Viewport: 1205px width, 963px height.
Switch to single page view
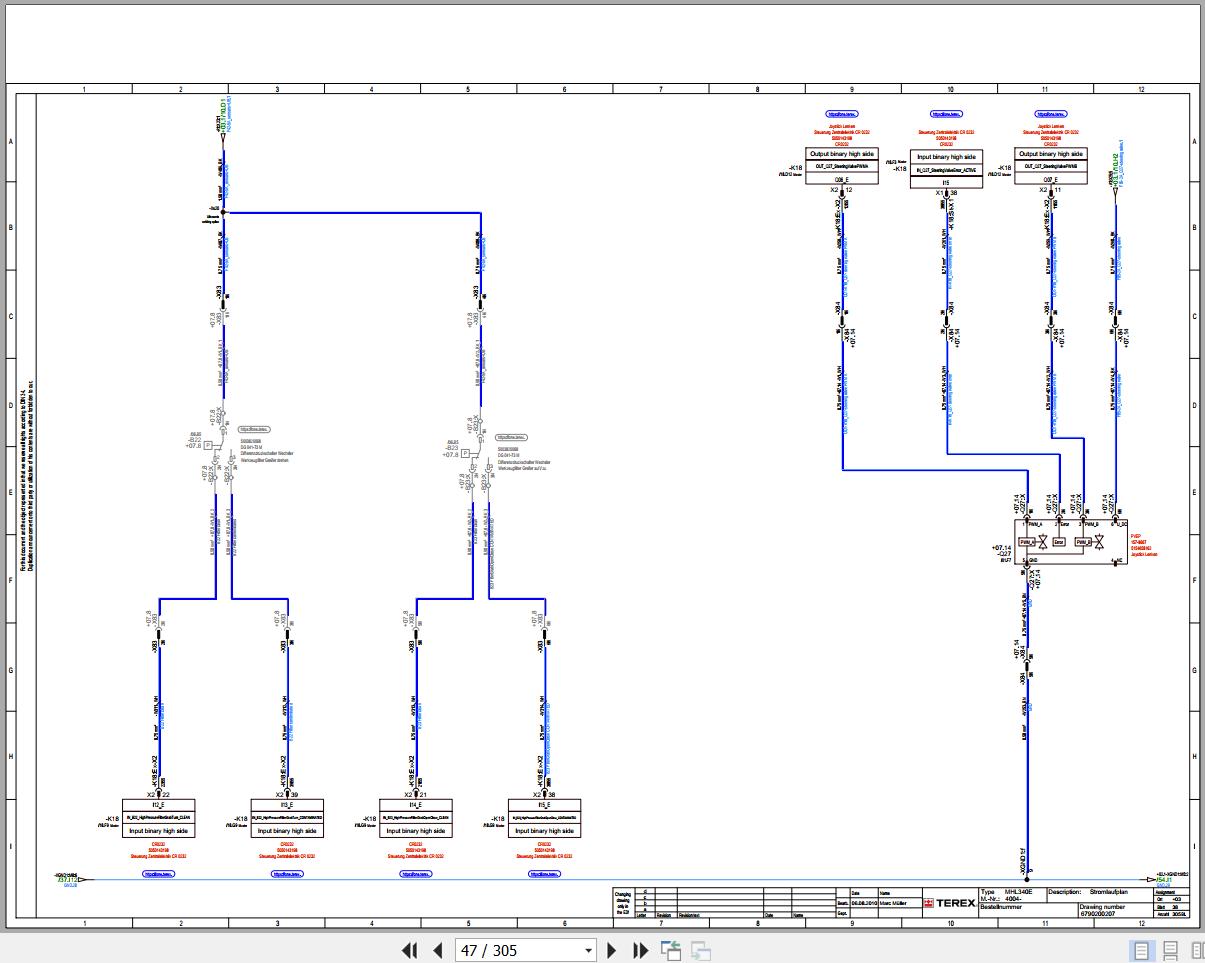coord(1141,950)
